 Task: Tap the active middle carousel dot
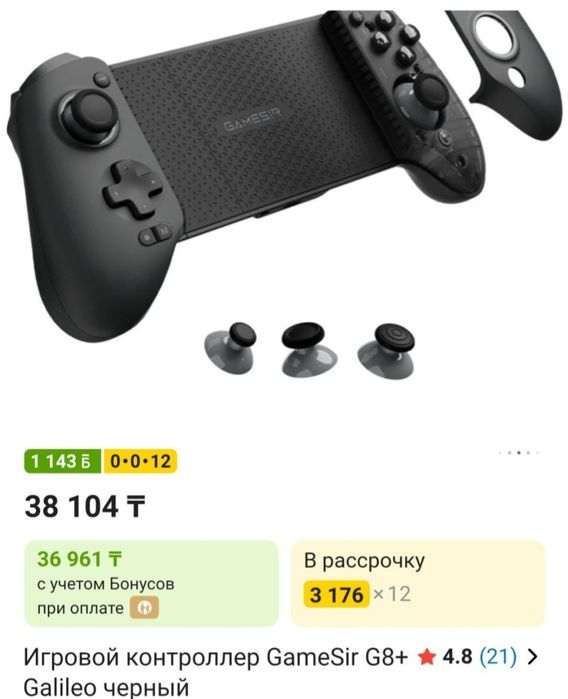[519, 453]
